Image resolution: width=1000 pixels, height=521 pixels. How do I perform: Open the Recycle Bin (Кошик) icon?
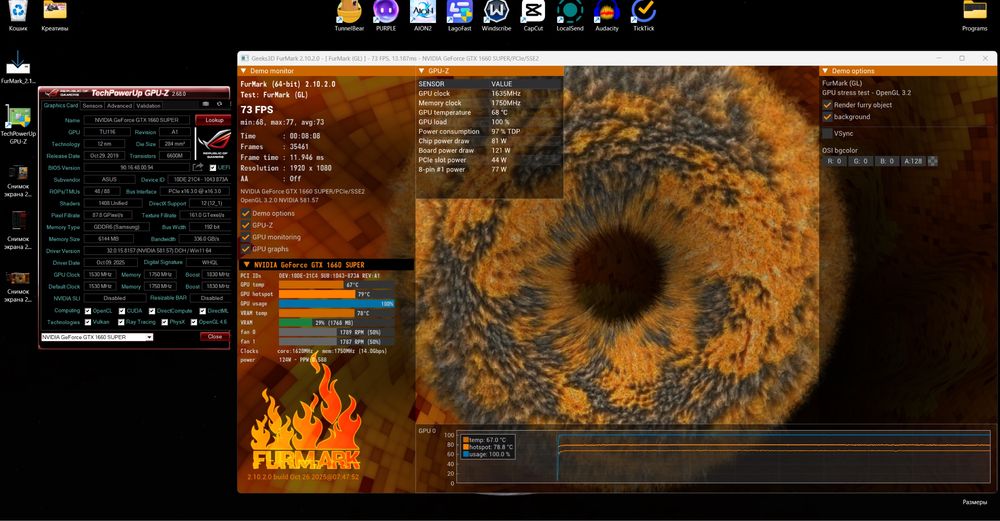tap(18, 16)
